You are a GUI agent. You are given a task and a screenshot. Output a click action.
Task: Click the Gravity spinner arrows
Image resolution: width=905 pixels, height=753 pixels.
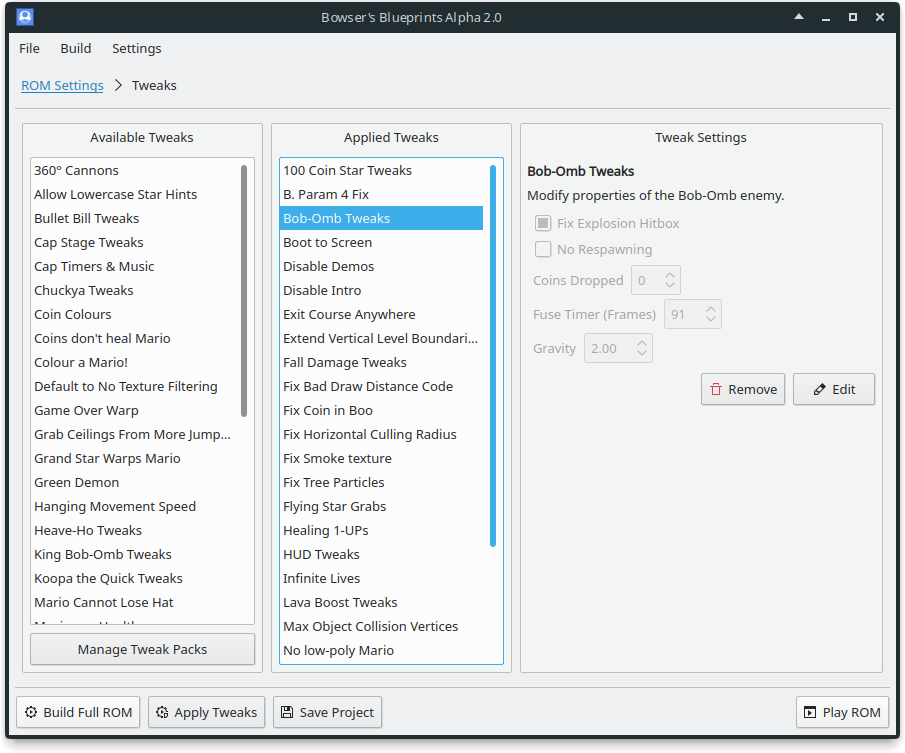(642, 349)
